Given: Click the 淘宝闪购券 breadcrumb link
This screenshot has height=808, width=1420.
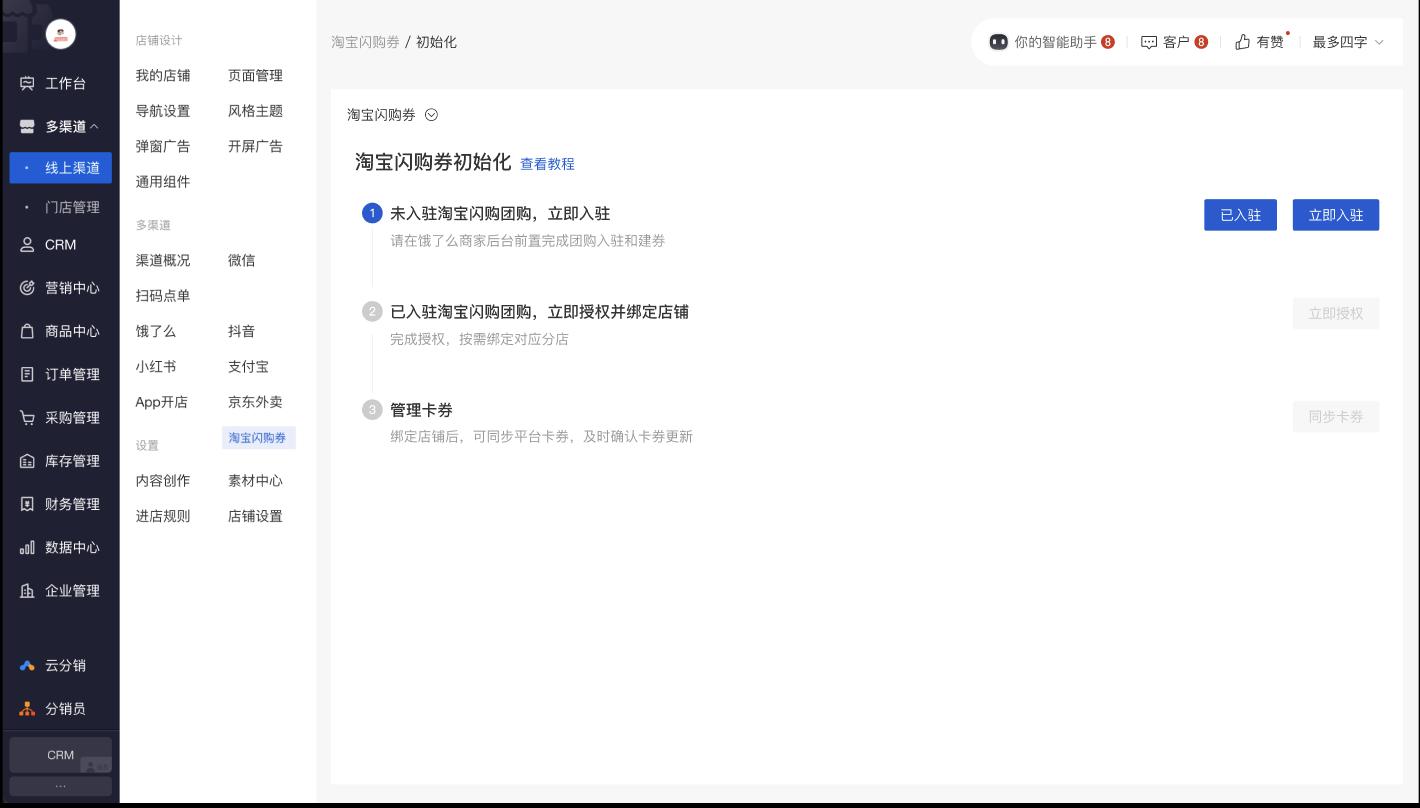Looking at the screenshot, I should [x=365, y=42].
